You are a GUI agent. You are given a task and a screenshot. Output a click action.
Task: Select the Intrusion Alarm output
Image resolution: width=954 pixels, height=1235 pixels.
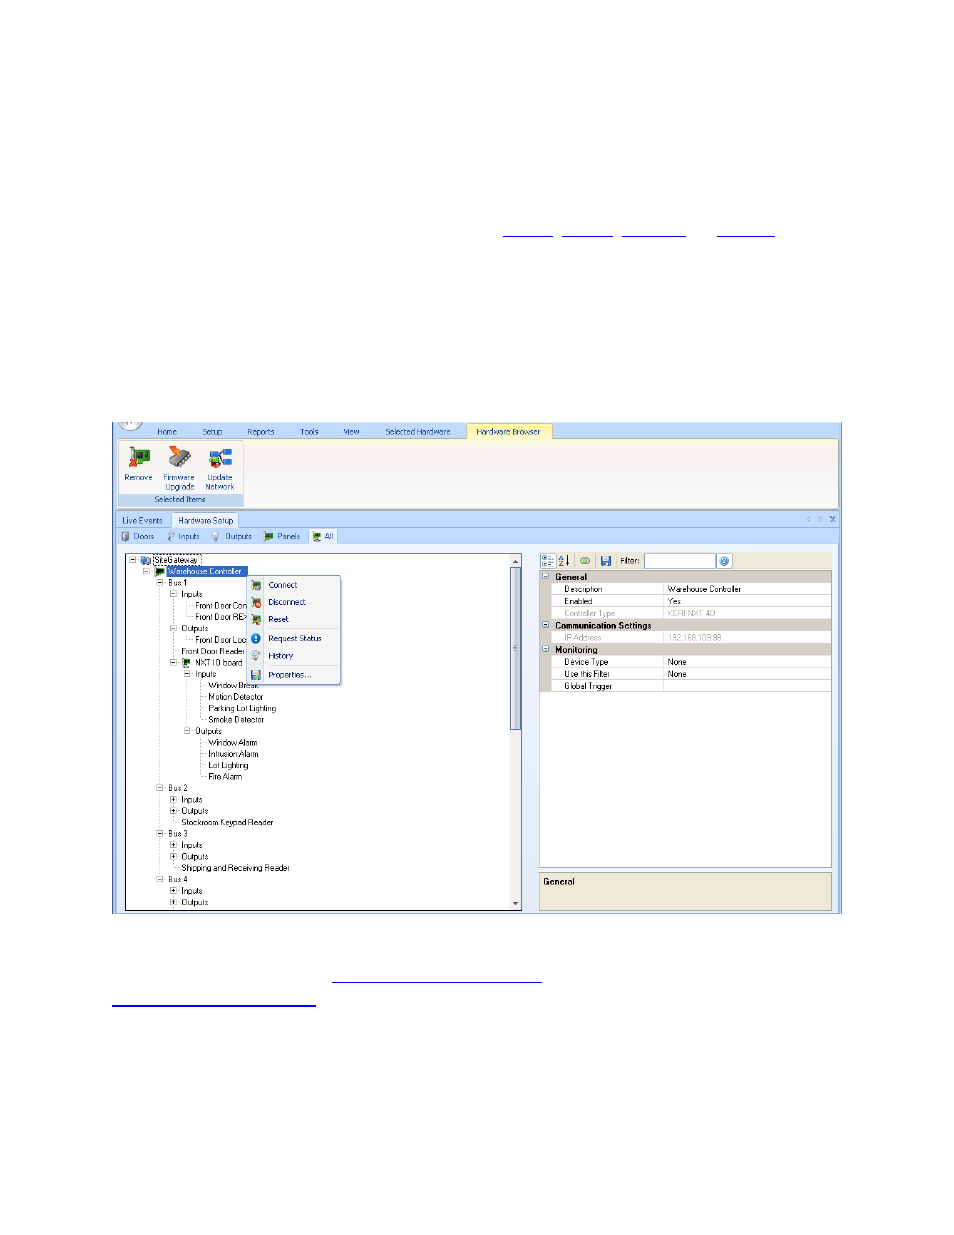[233, 754]
